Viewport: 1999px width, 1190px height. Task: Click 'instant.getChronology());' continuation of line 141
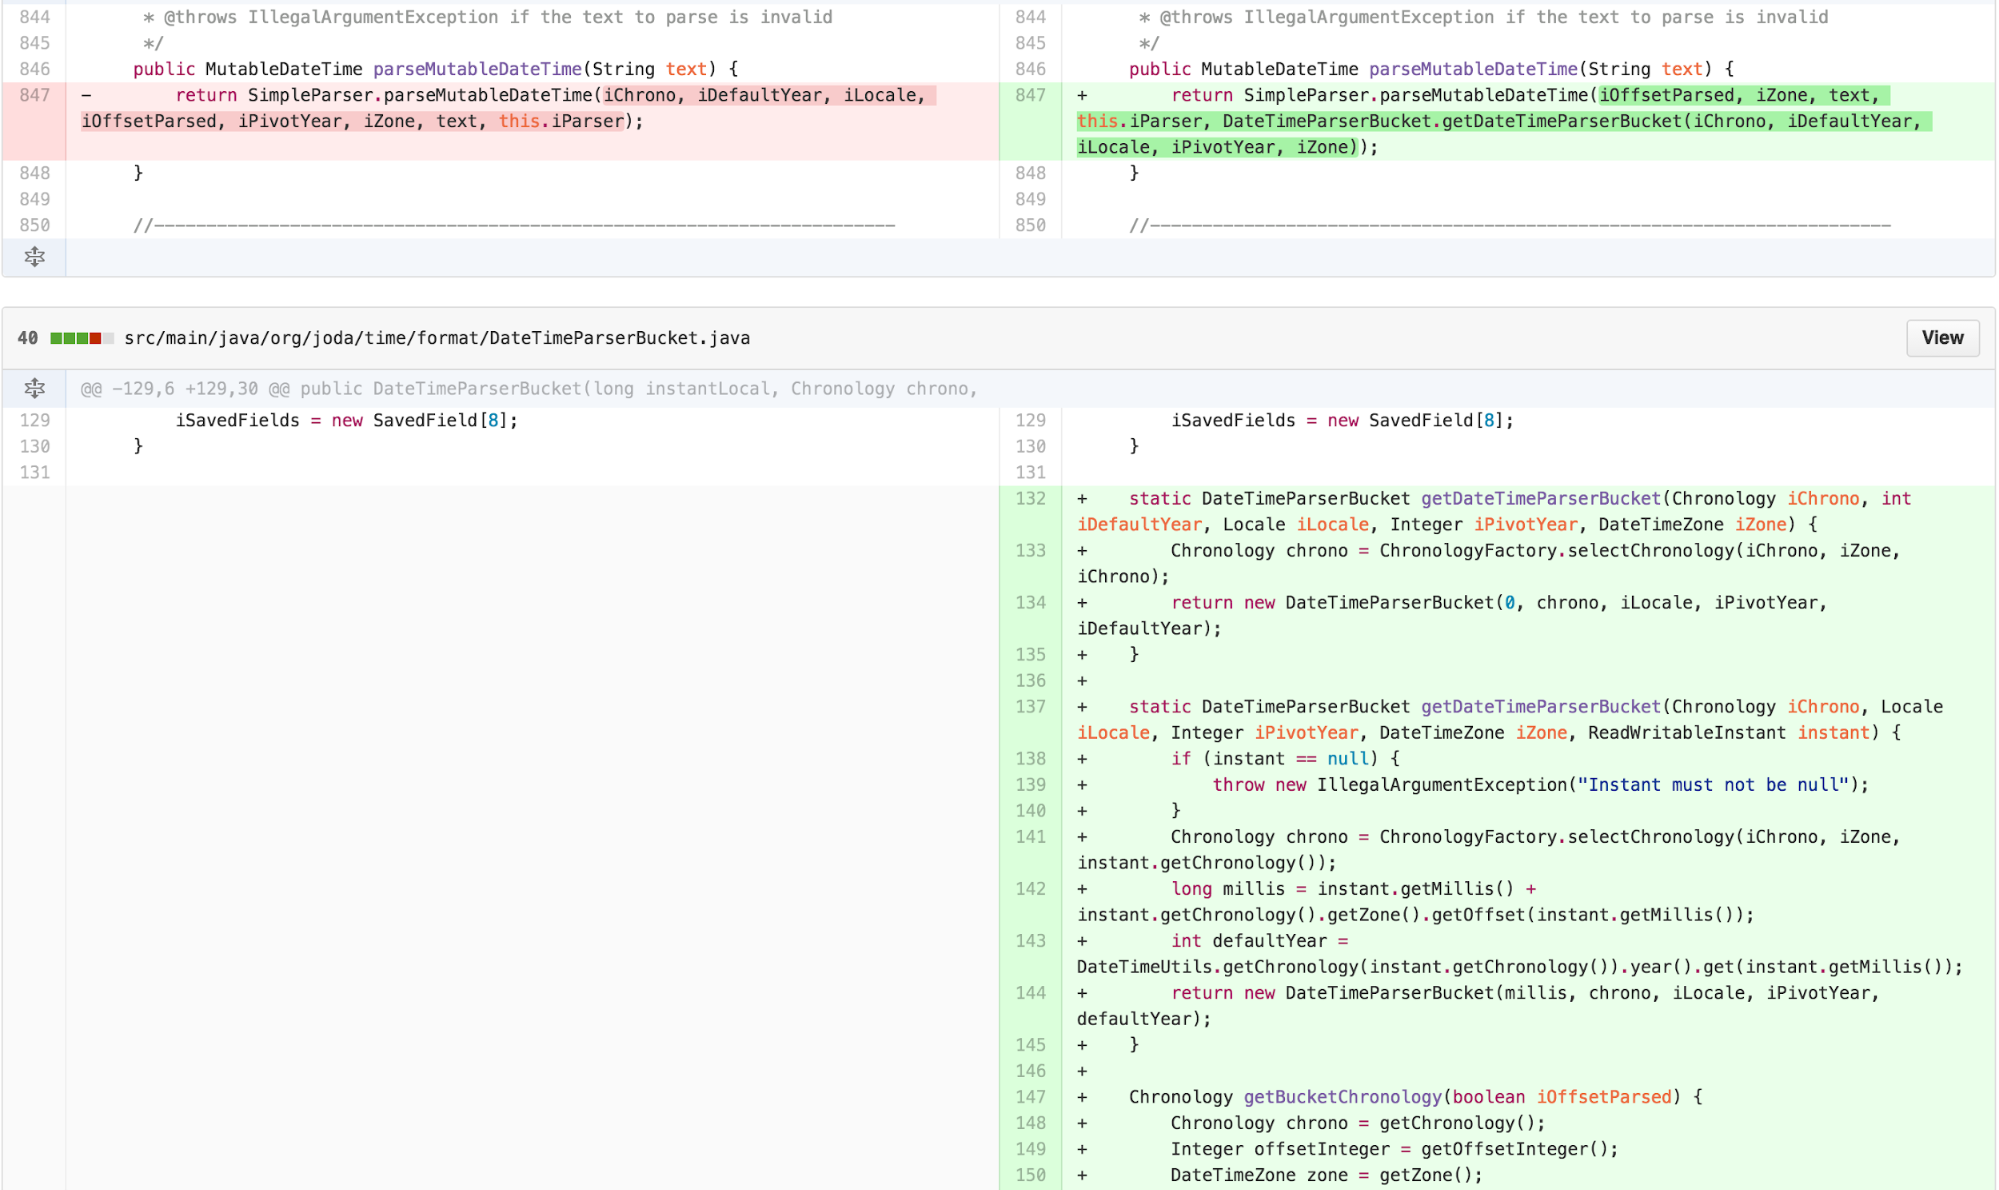pyautogui.click(x=1206, y=862)
